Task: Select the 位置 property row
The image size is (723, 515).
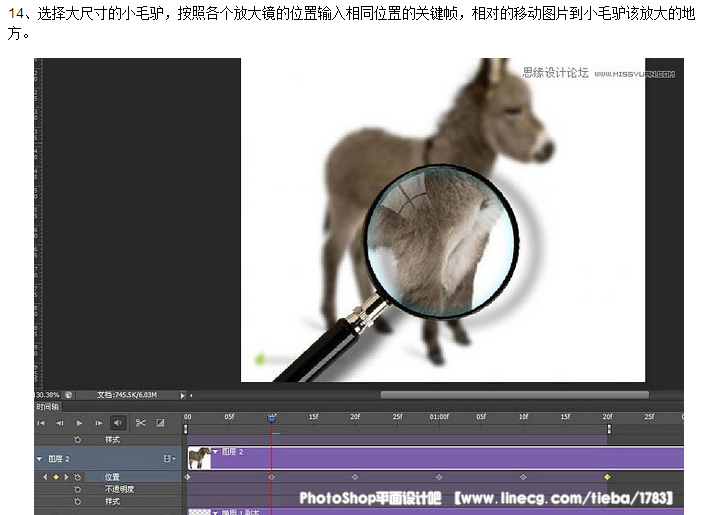Action: tap(108, 477)
